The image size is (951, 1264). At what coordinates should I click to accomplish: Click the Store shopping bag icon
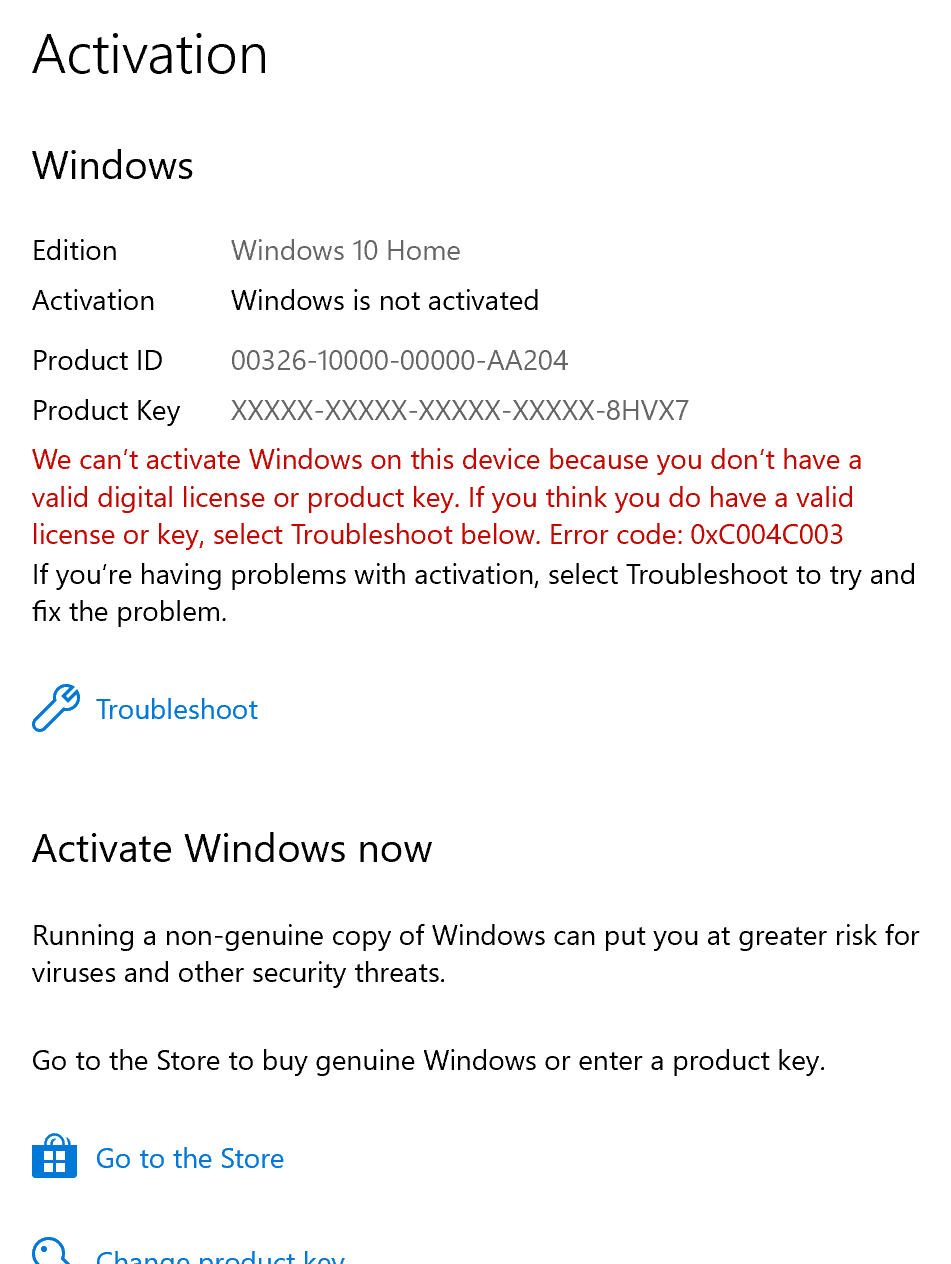tap(54, 1157)
